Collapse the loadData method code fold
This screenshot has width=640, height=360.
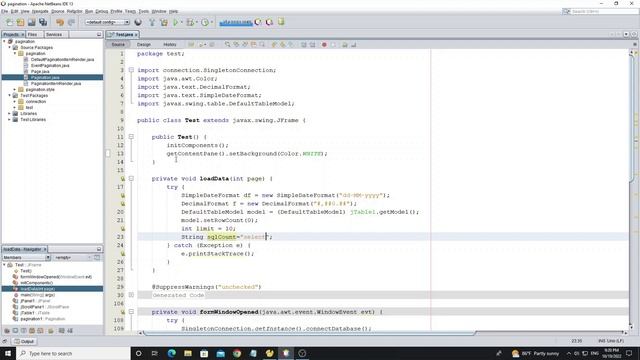tap(131, 178)
